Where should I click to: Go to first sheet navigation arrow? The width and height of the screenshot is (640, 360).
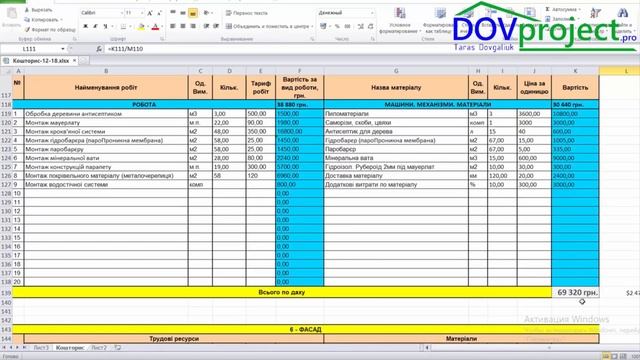(4, 348)
